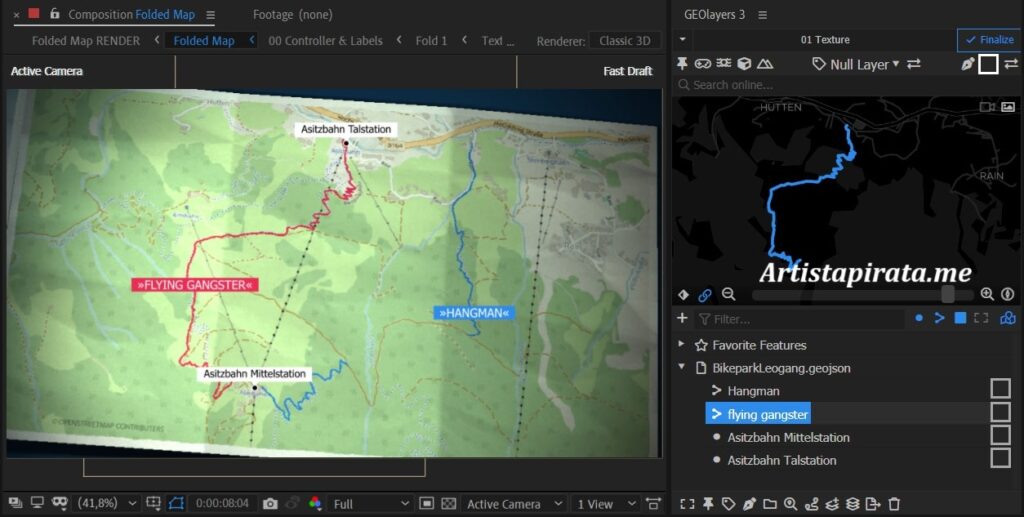Switch to the Fold 1 tab
Viewport: 1024px width, 517px height.
(431, 40)
